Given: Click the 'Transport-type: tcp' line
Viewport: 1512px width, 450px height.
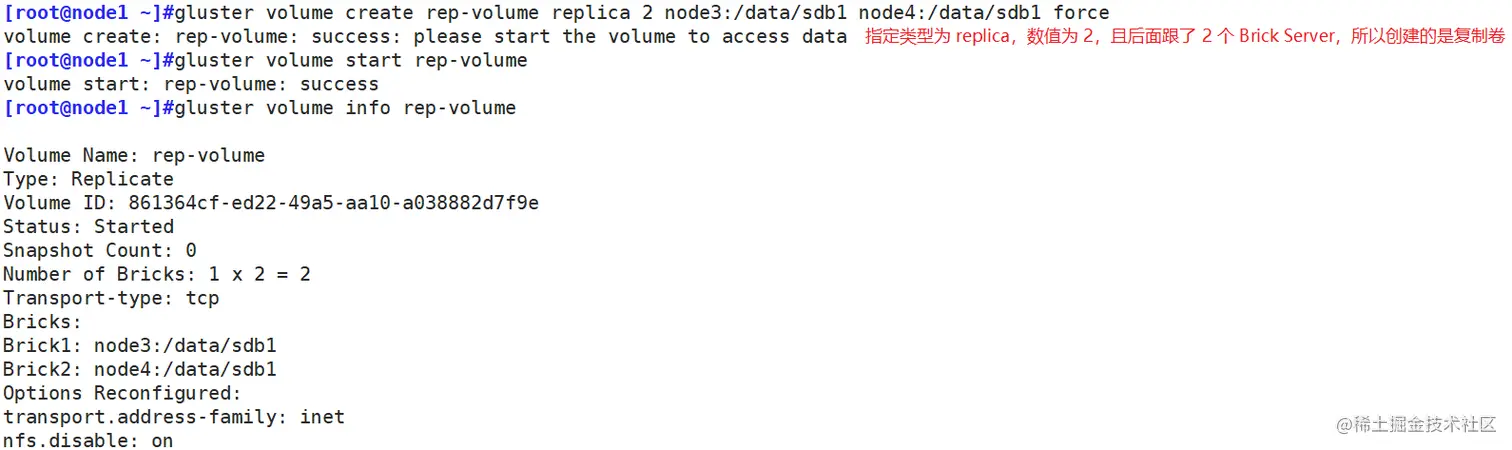Looking at the screenshot, I should click(111, 298).
